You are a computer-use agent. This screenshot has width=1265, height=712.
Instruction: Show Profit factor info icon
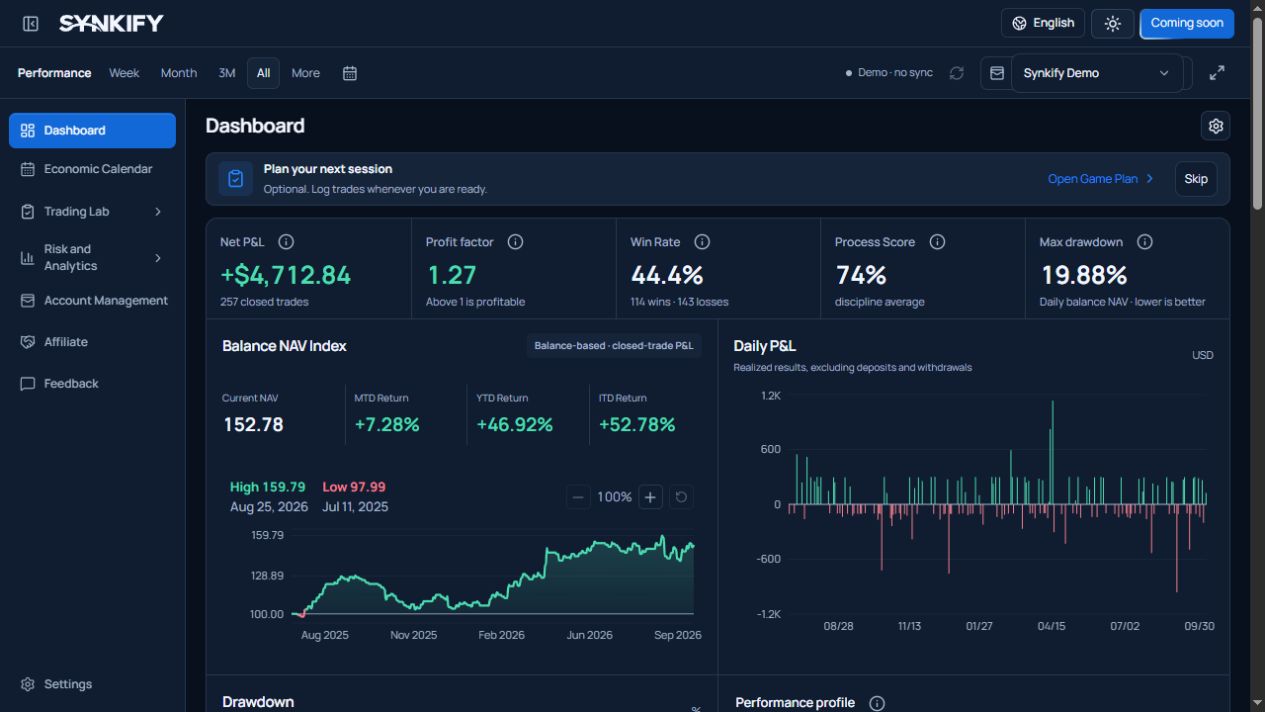515,242
